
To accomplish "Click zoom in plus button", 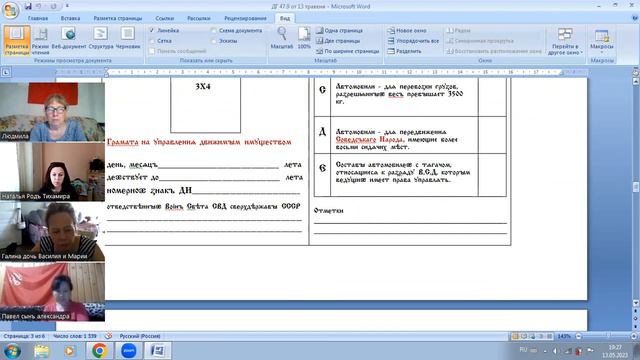I will (634, 336).
